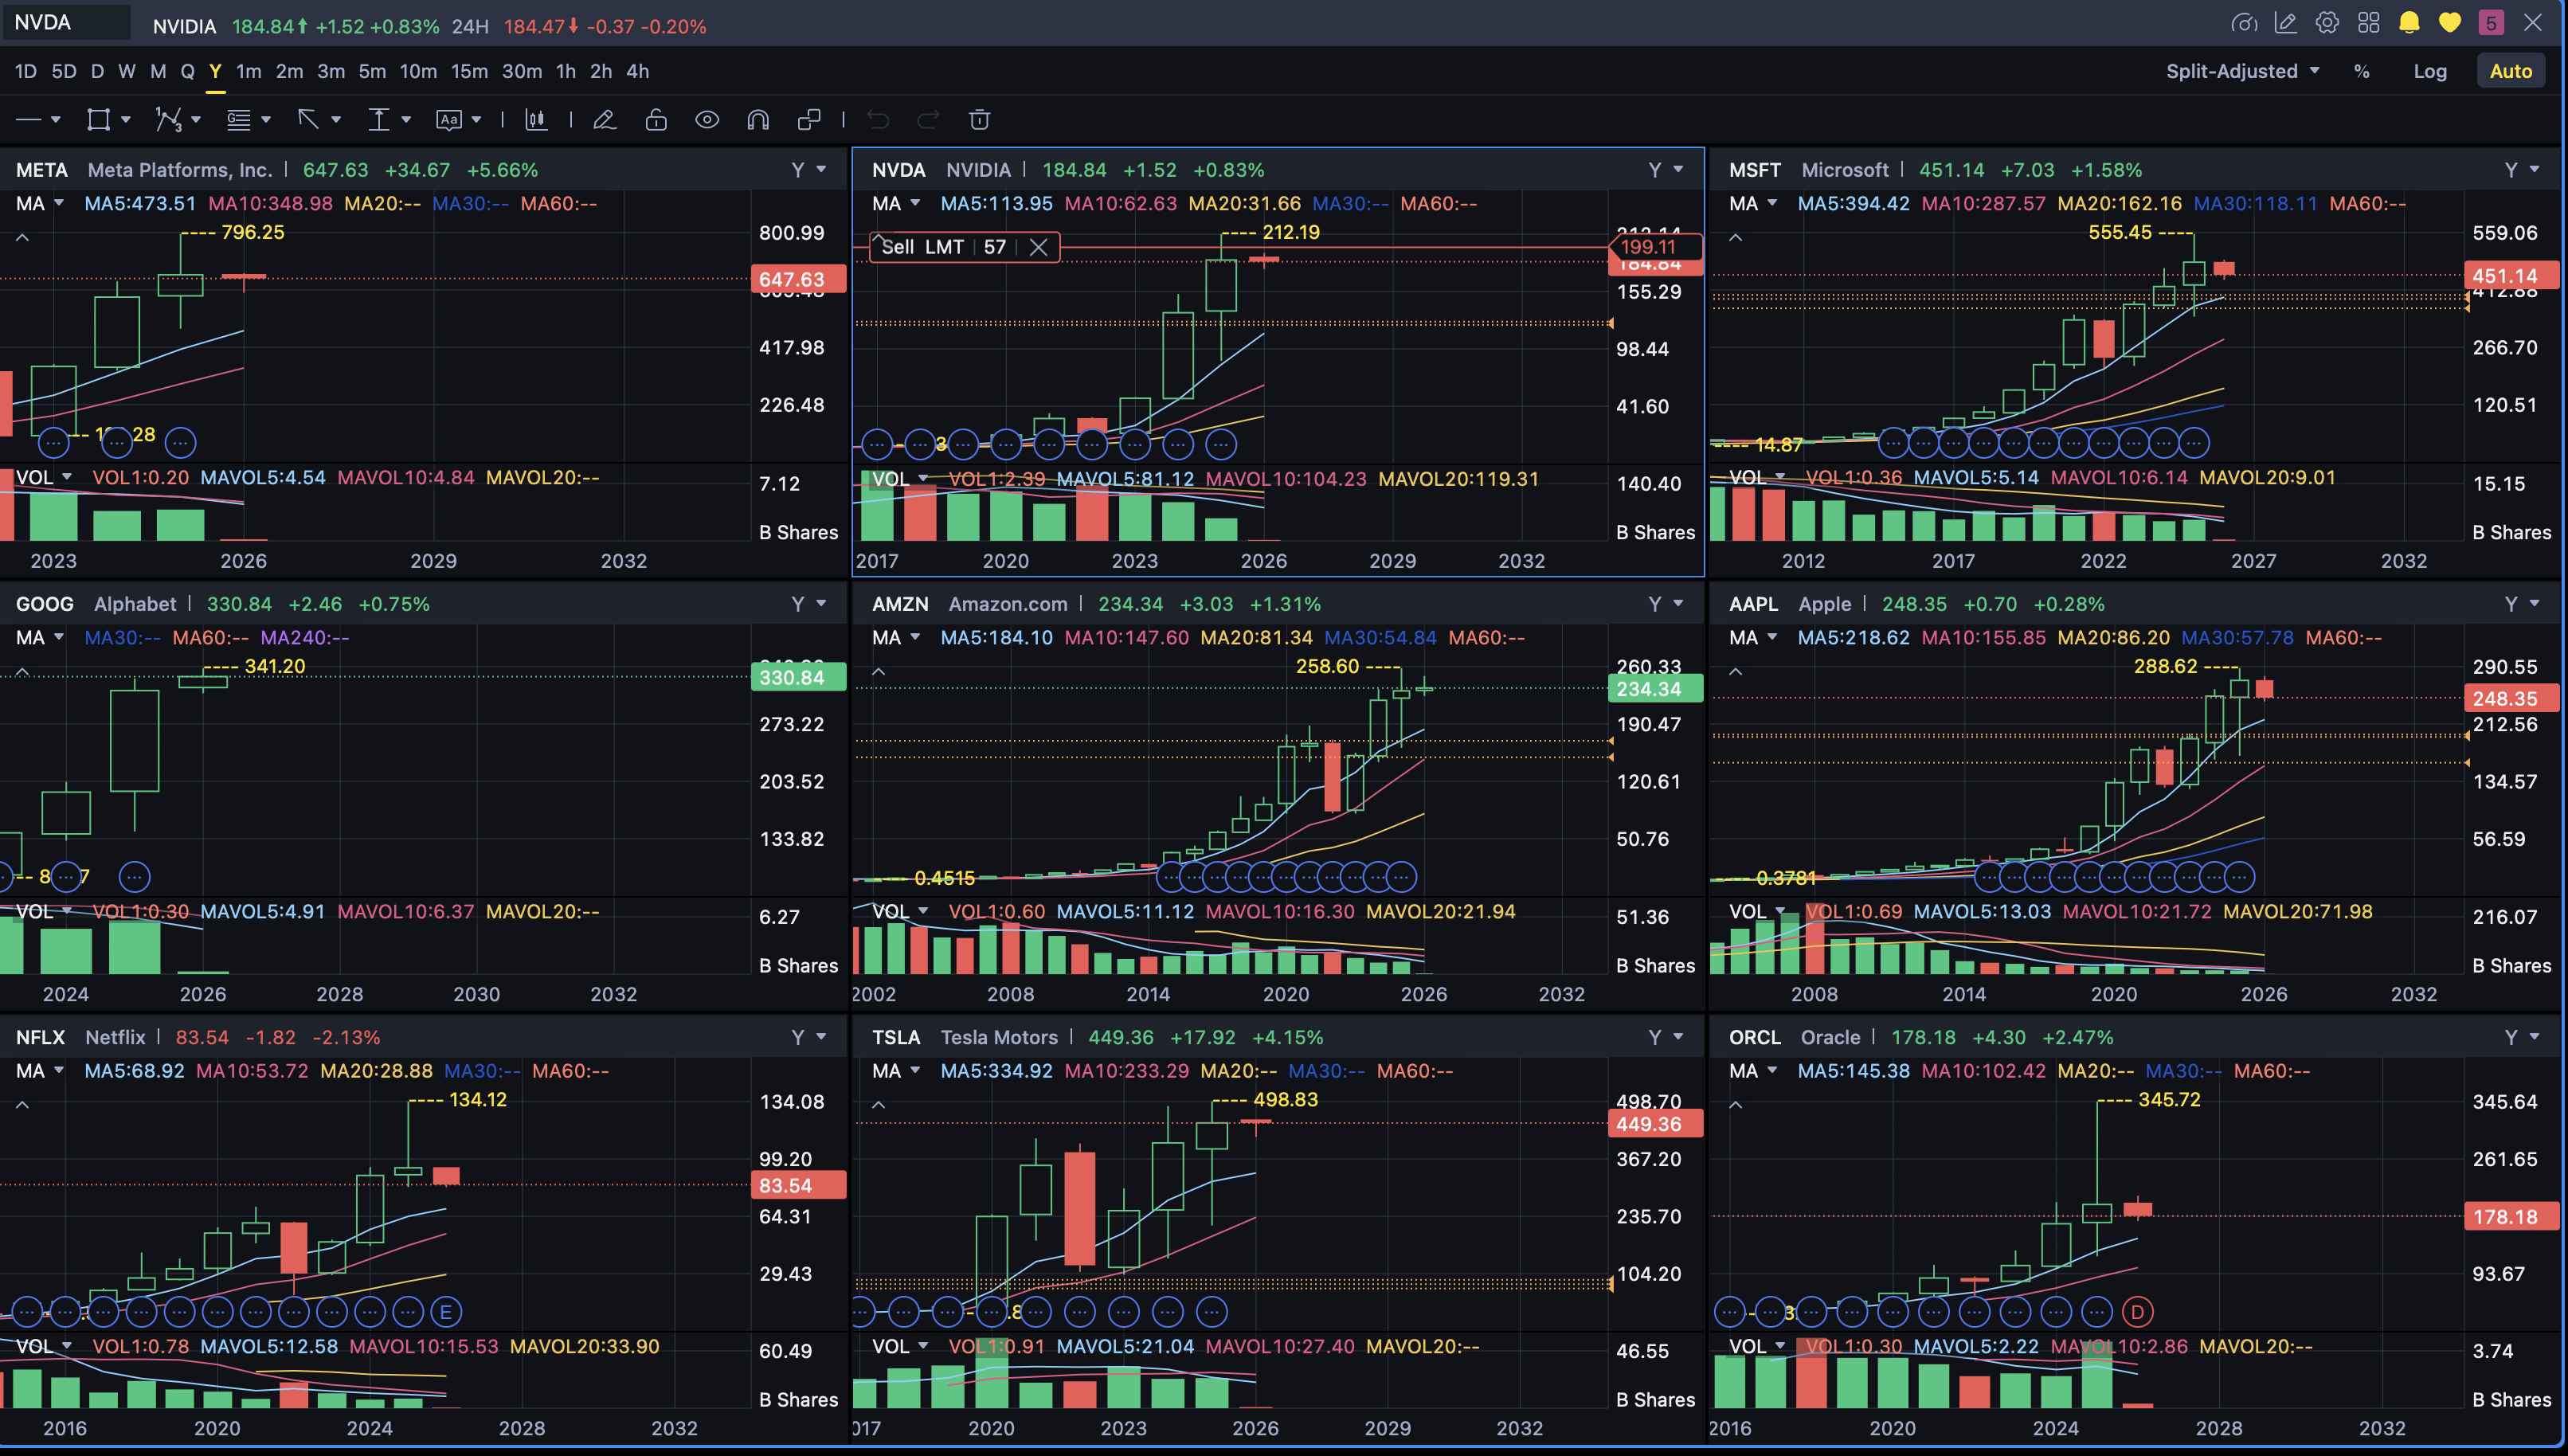This screenshot has height=1456, width=2568.
Task: Select the price range measure tool
Action: [378, 120]
